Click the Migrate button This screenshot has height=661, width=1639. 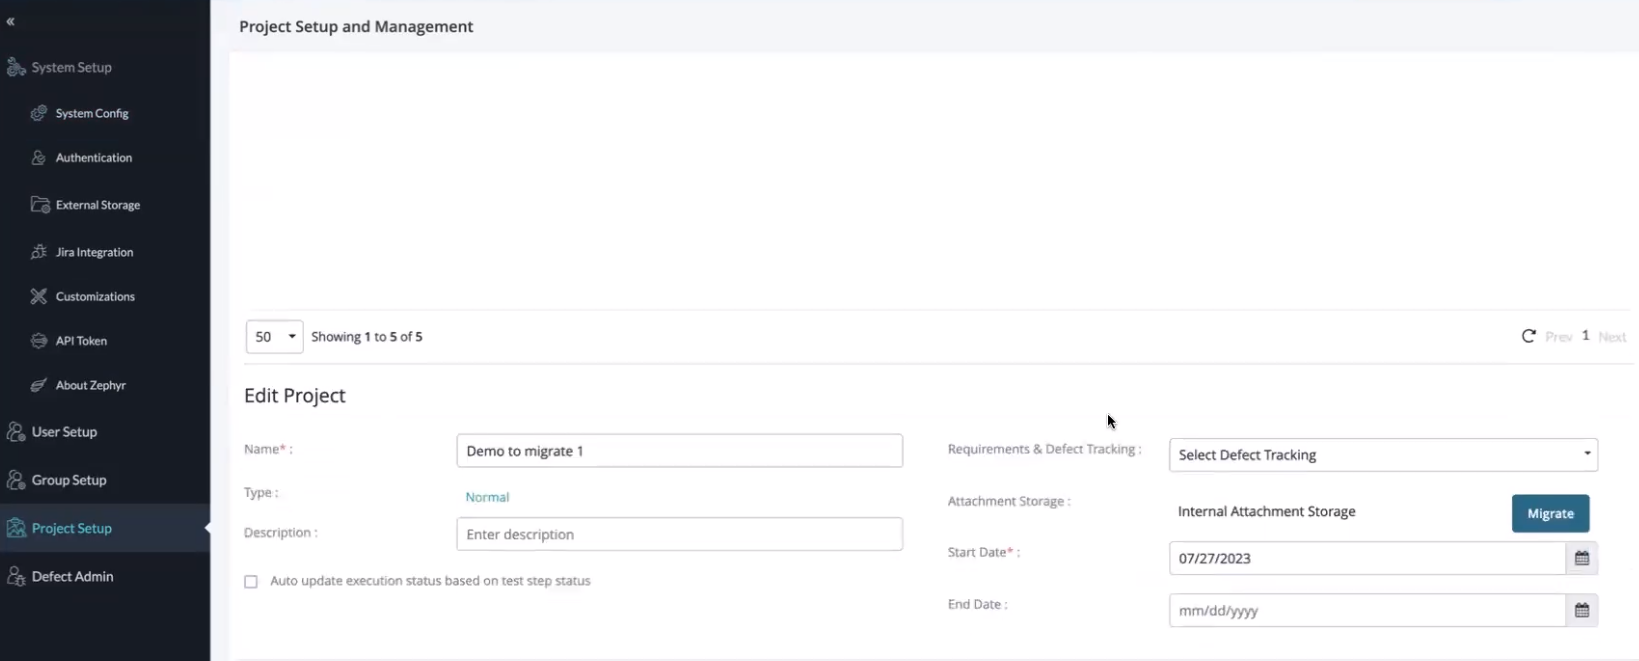(x=1549, y=513)
